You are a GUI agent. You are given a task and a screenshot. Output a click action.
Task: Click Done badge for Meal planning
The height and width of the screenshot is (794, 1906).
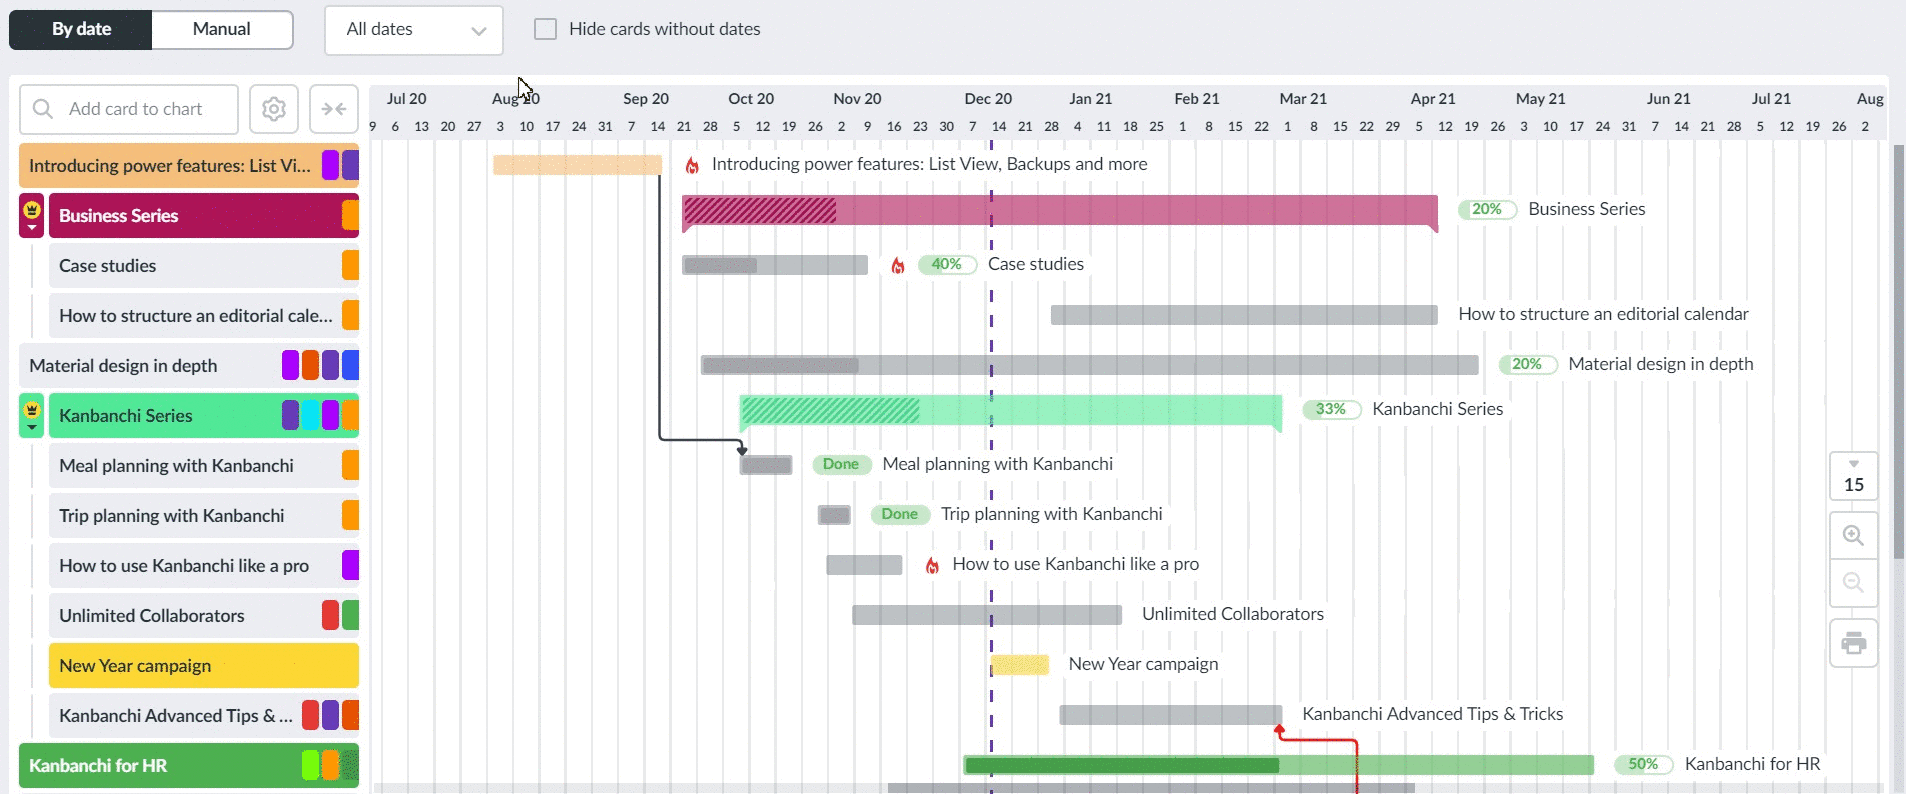click(841, 464)
